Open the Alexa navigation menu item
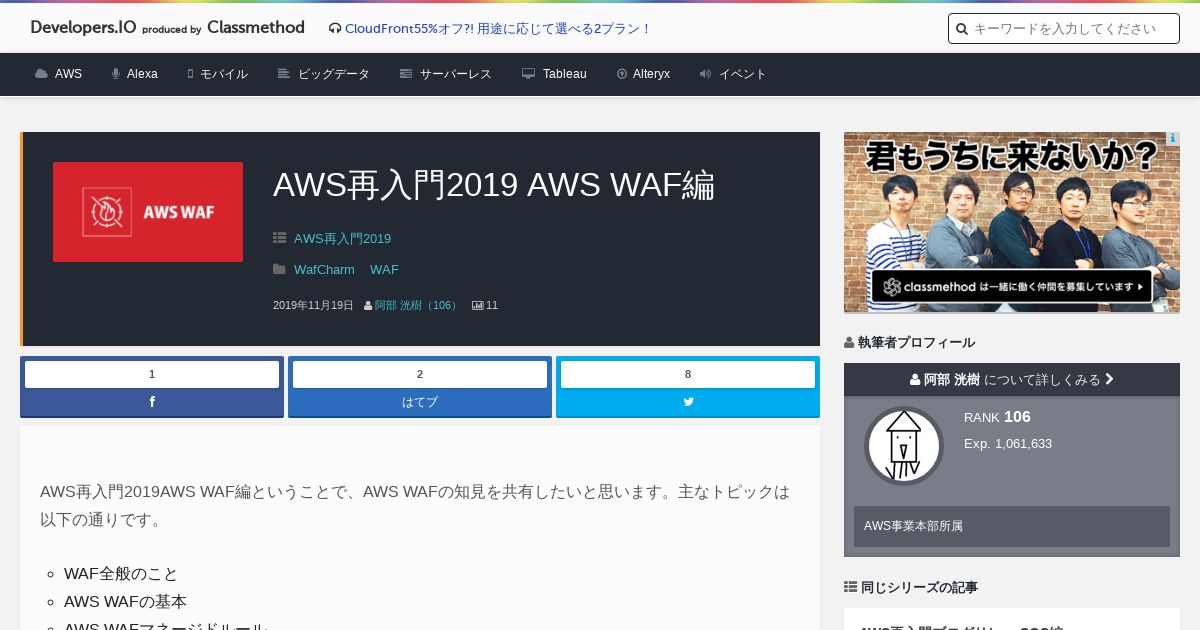The width and height of the screenshot is (1200, 630). point(142,74)
